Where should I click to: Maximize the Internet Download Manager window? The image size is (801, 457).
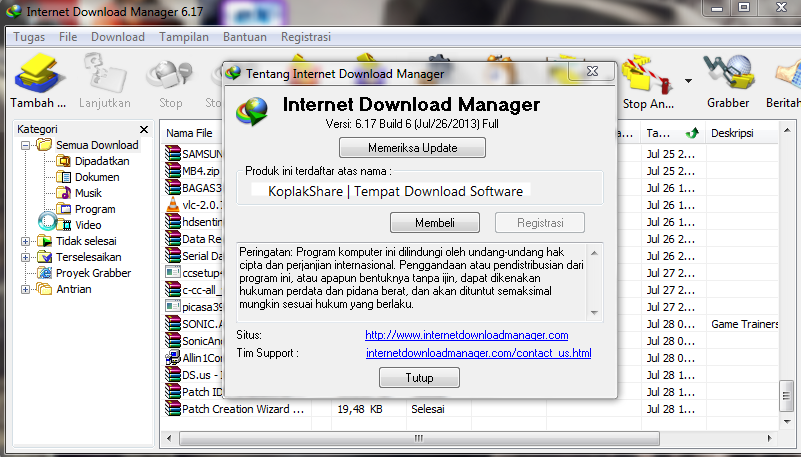744,7
